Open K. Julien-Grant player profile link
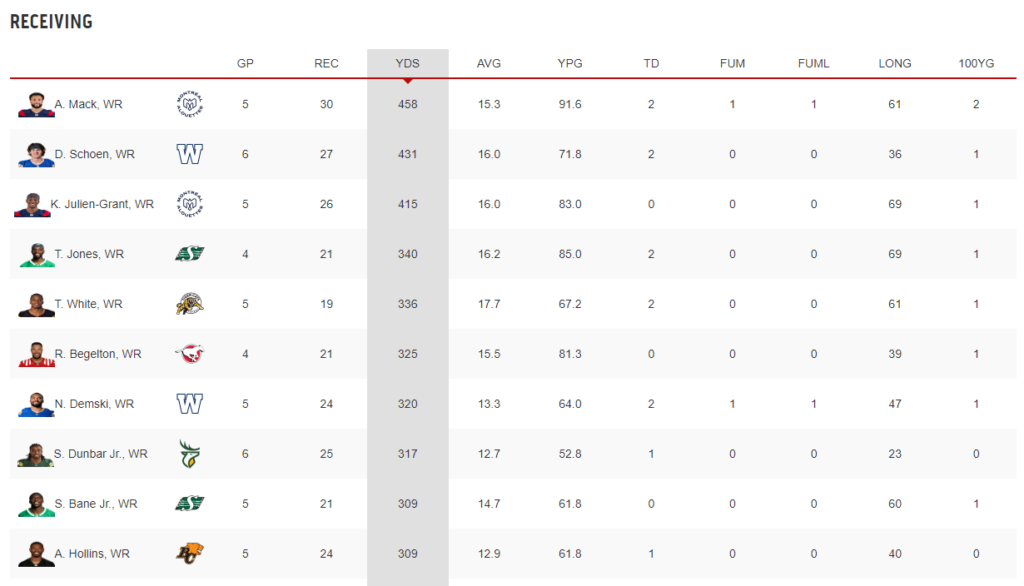Image resolution: width=1024 pixels, height=586 pixels. point(104,204)
